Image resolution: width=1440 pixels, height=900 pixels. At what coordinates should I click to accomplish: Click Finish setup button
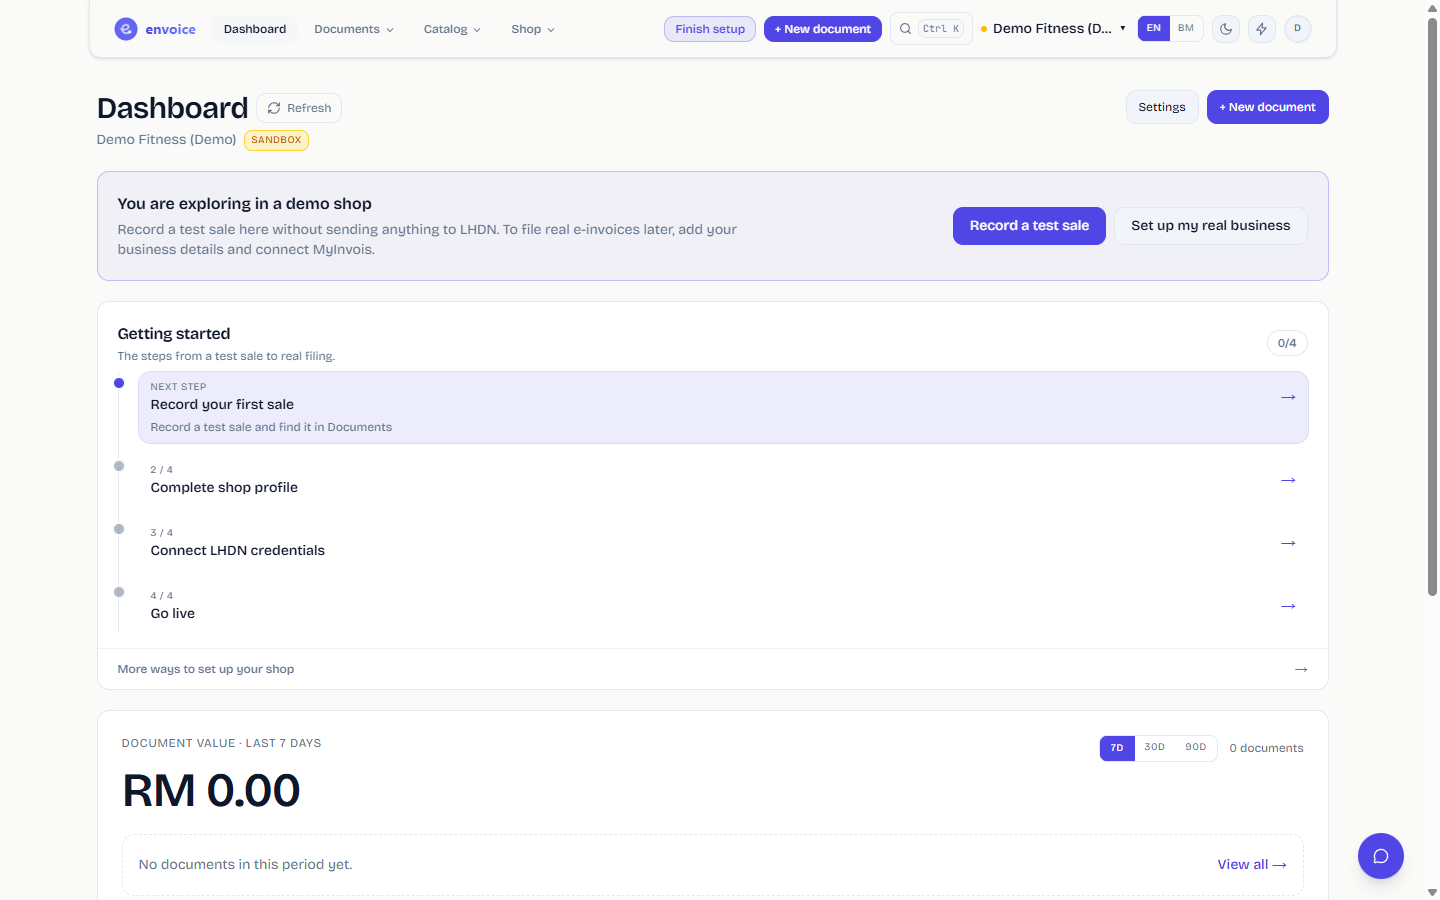[710, 29]
